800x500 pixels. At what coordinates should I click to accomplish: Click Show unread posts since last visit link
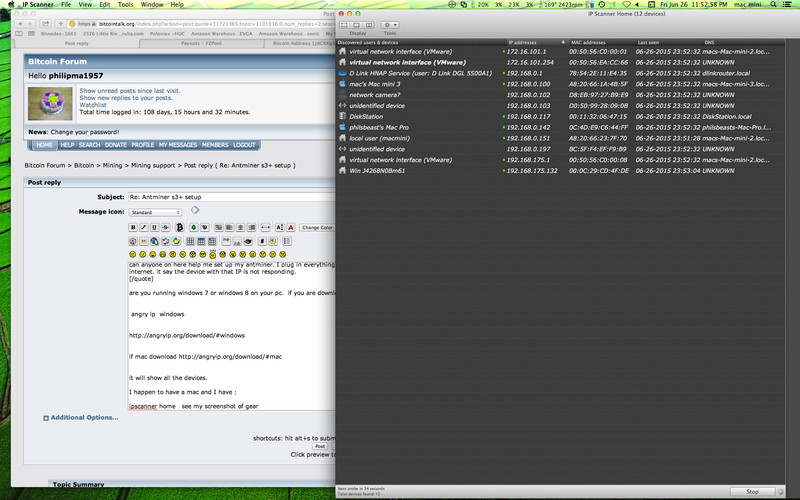pyautogui.click(x=130, y=91)
